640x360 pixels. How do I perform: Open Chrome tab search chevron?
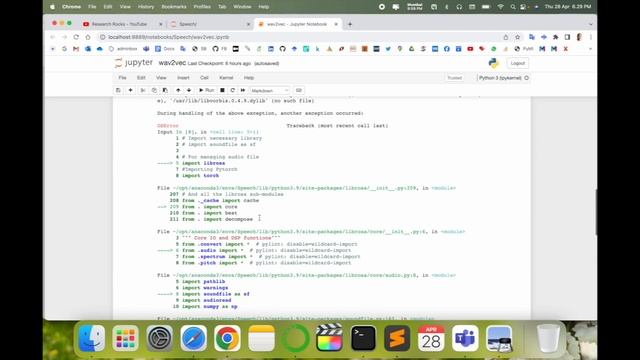click(590, 24)
